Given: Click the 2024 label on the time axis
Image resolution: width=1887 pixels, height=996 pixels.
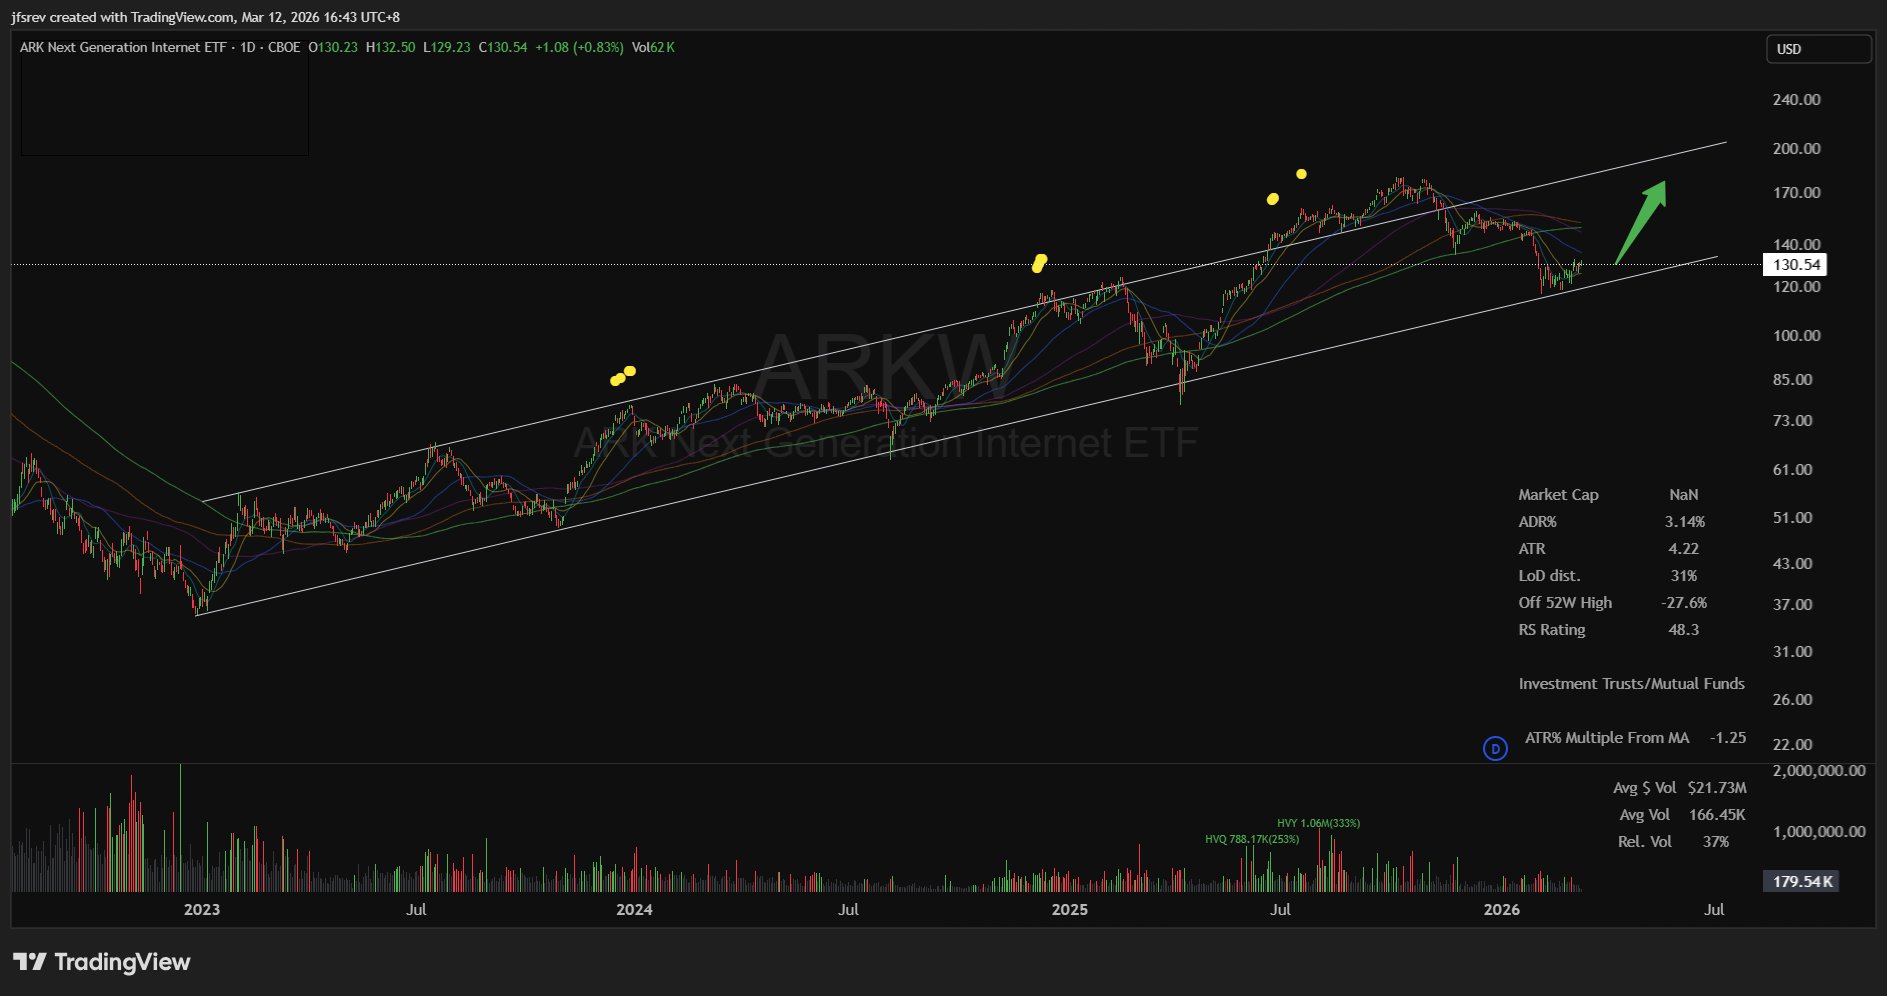Looking at the screenshot, I should pos(634,909).
